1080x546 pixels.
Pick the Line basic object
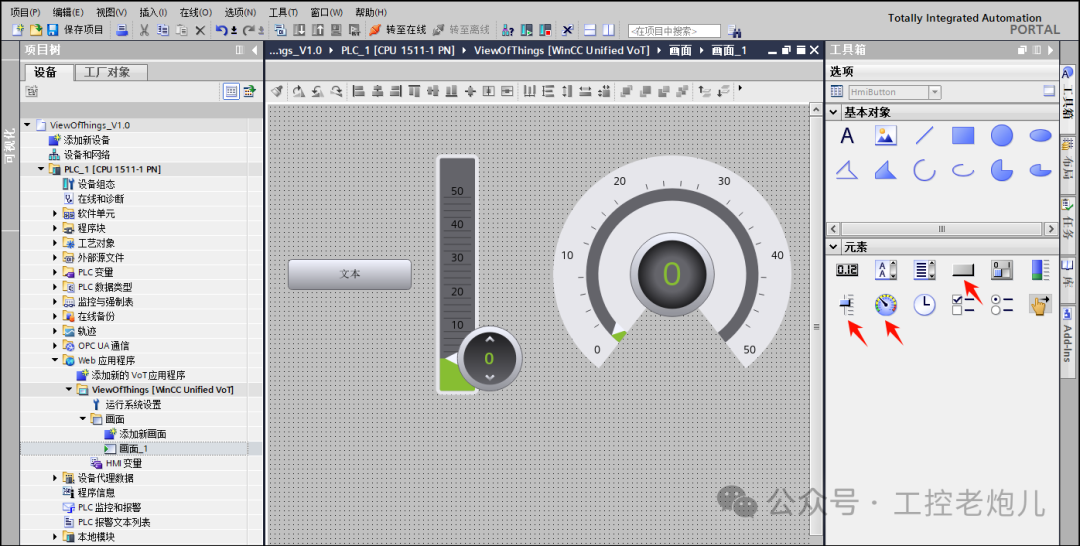click(x=924, y=136)
